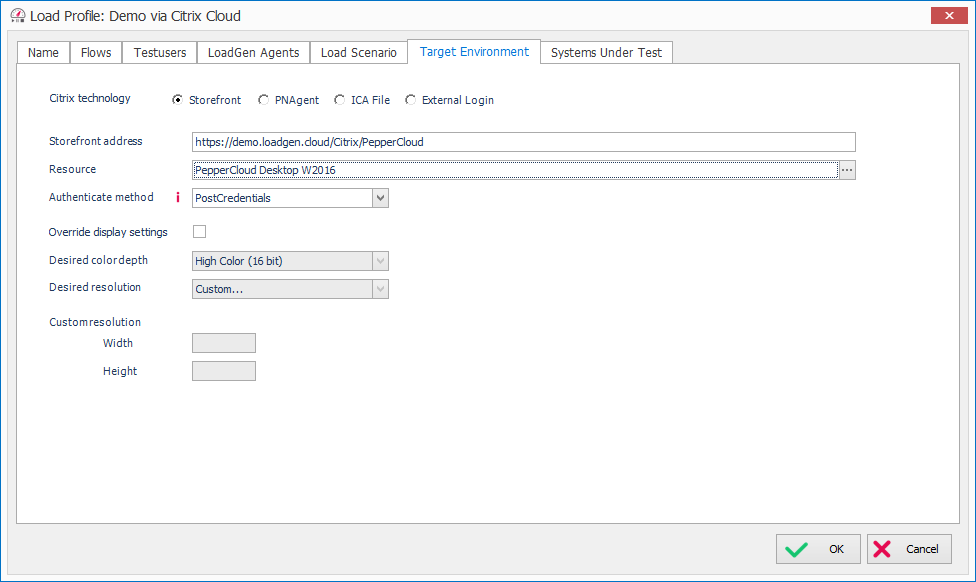Viewport: 976px width, 582px height.
Task: Click into the Storefront address field
Action: (523, 142)
